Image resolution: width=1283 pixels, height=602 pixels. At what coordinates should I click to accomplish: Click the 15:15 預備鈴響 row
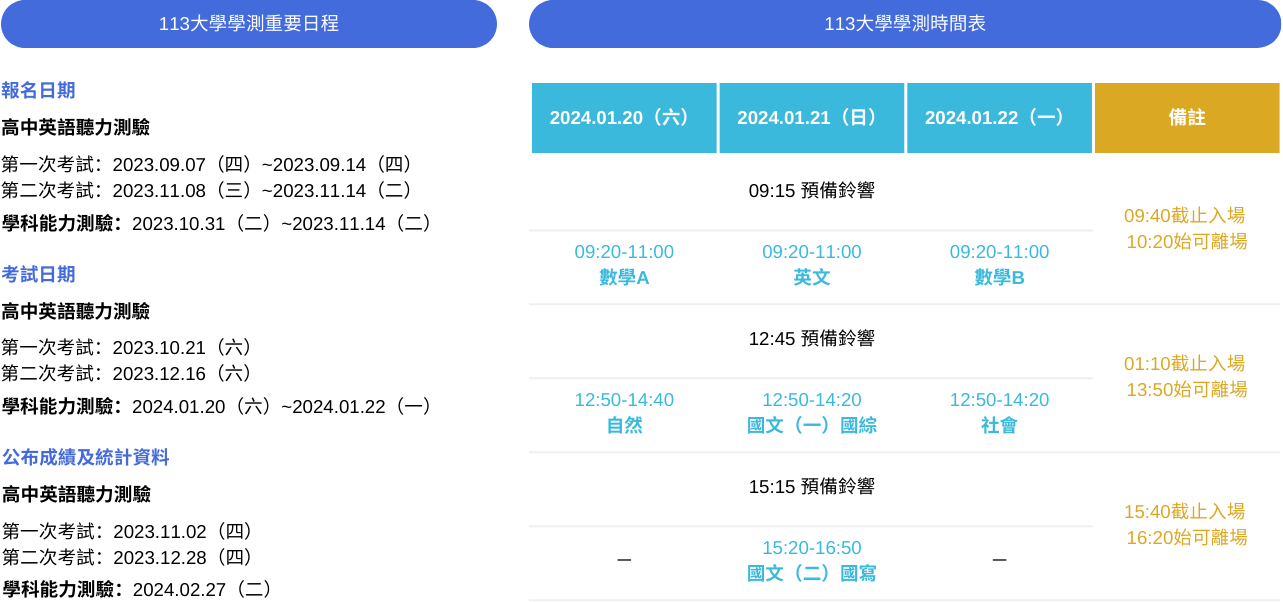click(811, 487)
